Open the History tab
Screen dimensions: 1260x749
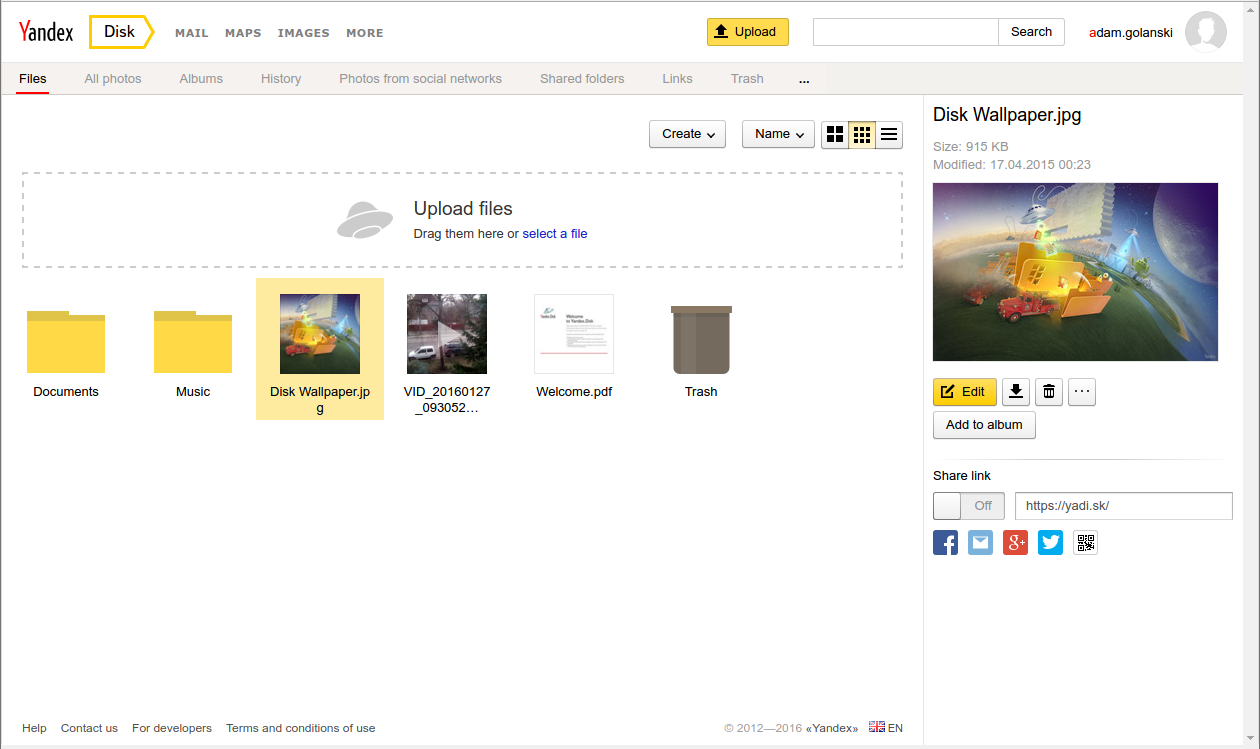click(281, 79)
